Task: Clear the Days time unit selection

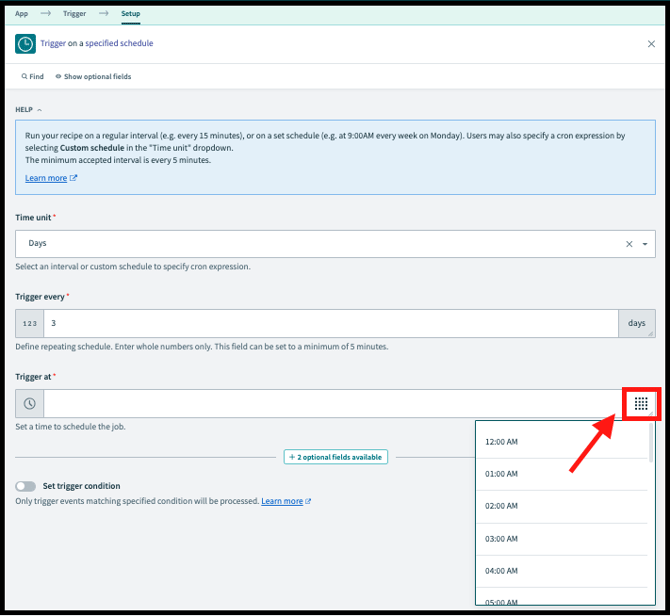Action: coord(629,244)
